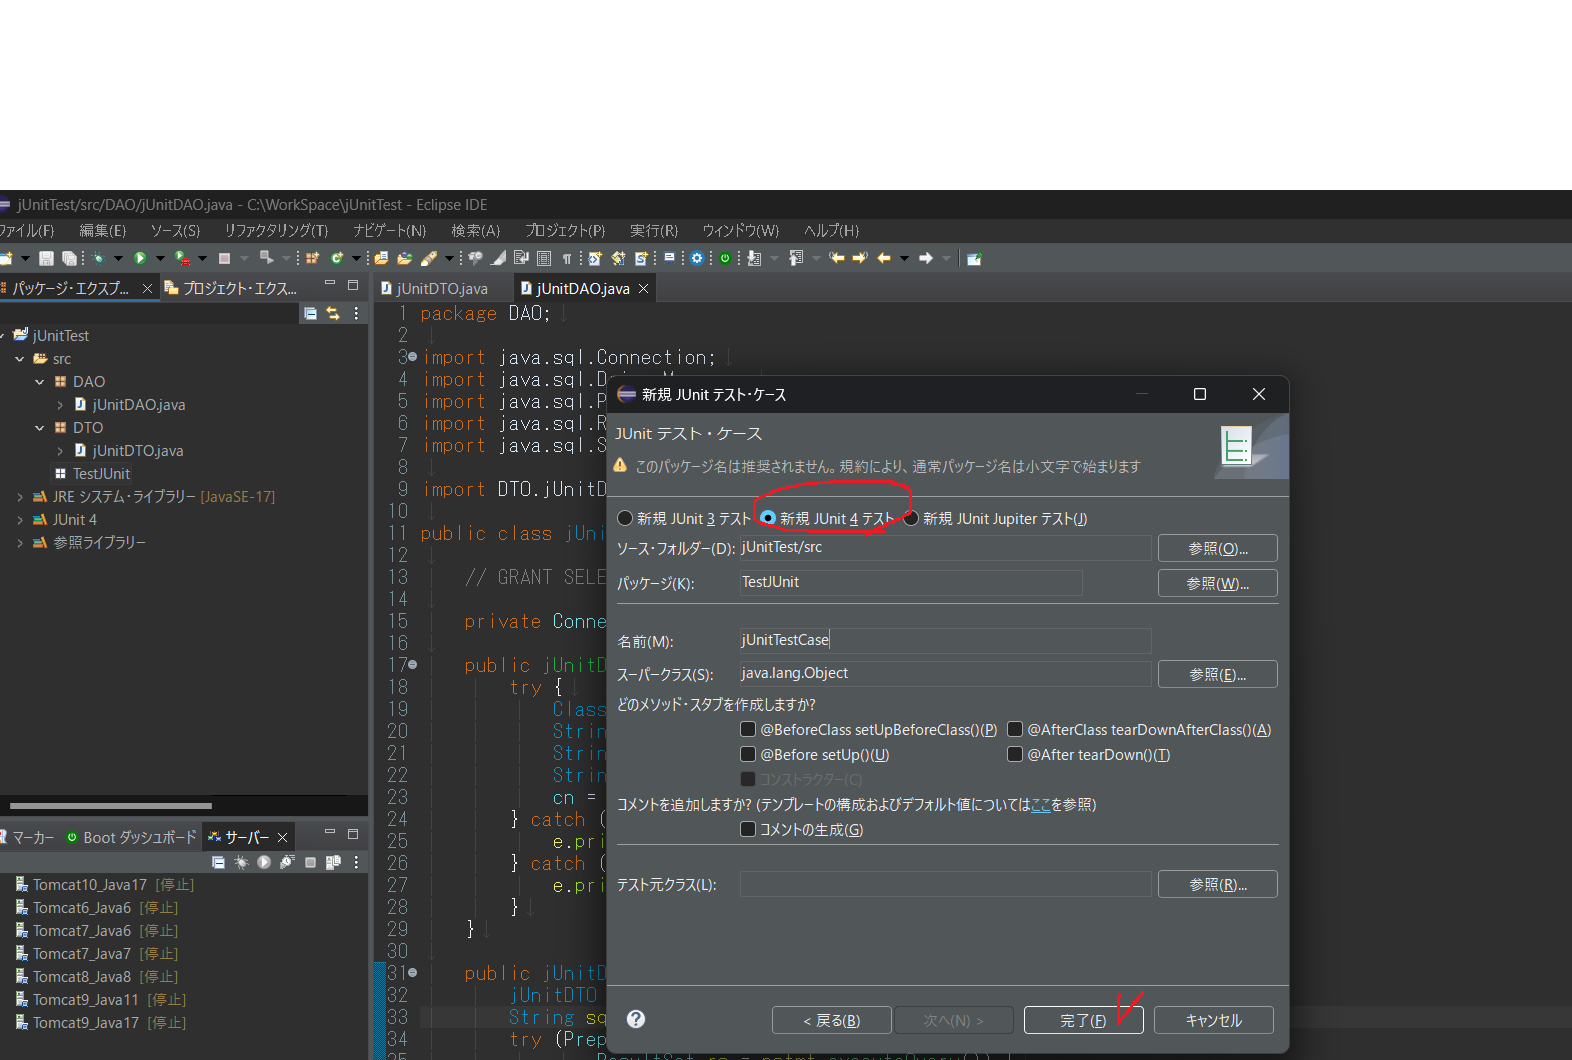Viewport: 1572px width, 1060px height.
Task: Click 完了(F) button in dialog
Action: pyautogui.click(x=1083, y=1020)
